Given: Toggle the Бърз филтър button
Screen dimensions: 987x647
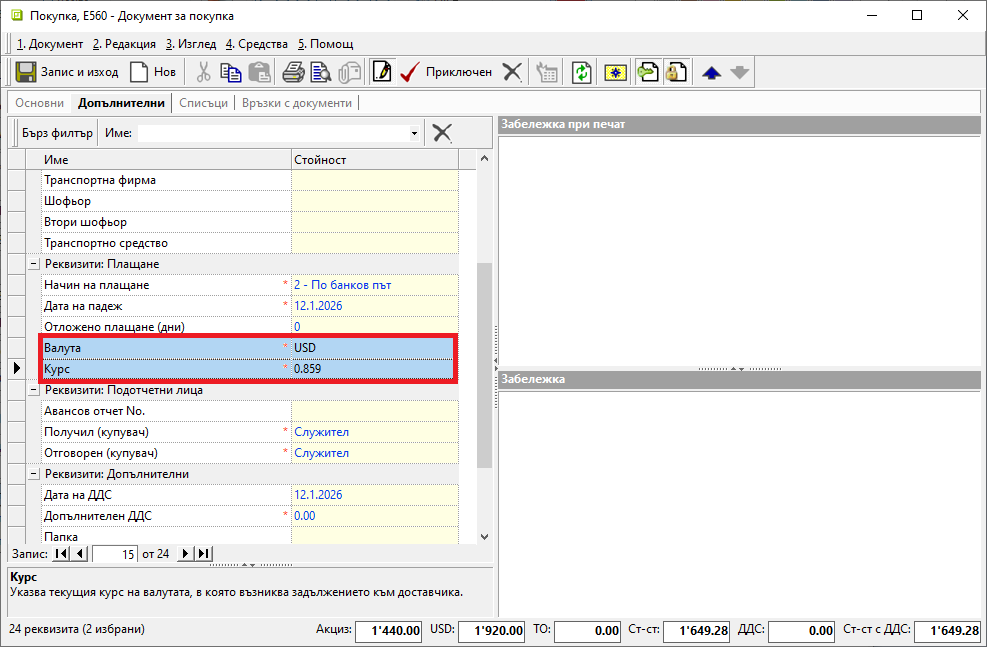Looking at the screenshot, I should [x=57, y=133].
